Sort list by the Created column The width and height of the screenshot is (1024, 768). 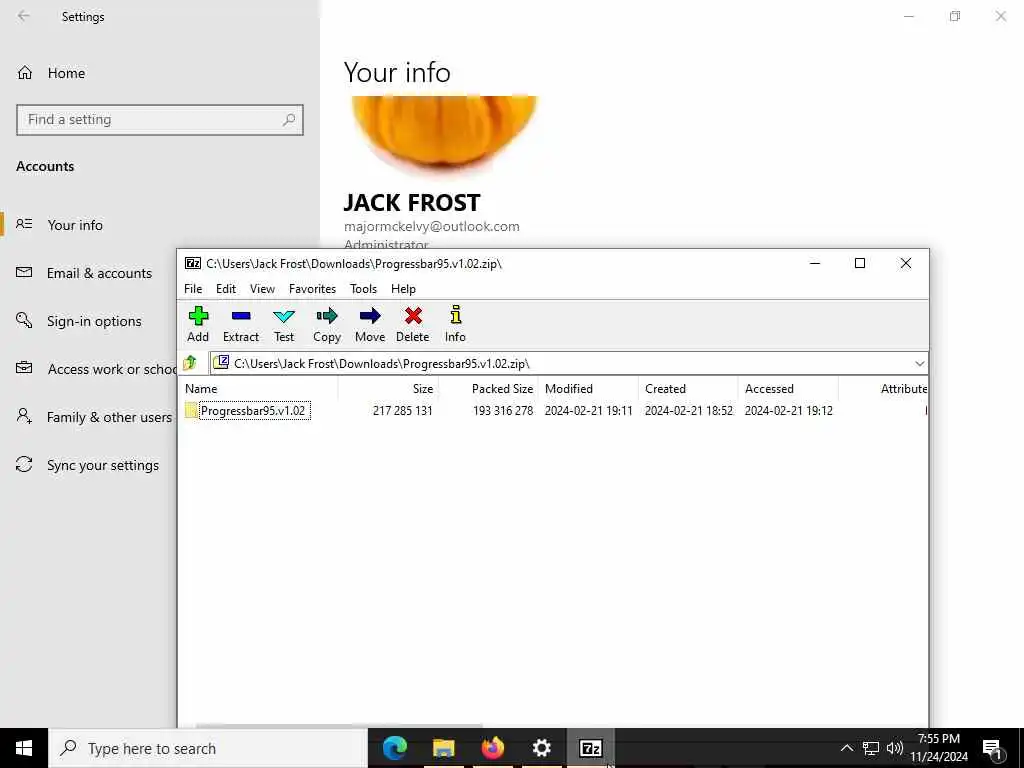pyautogui.click(x=688, y=389)
